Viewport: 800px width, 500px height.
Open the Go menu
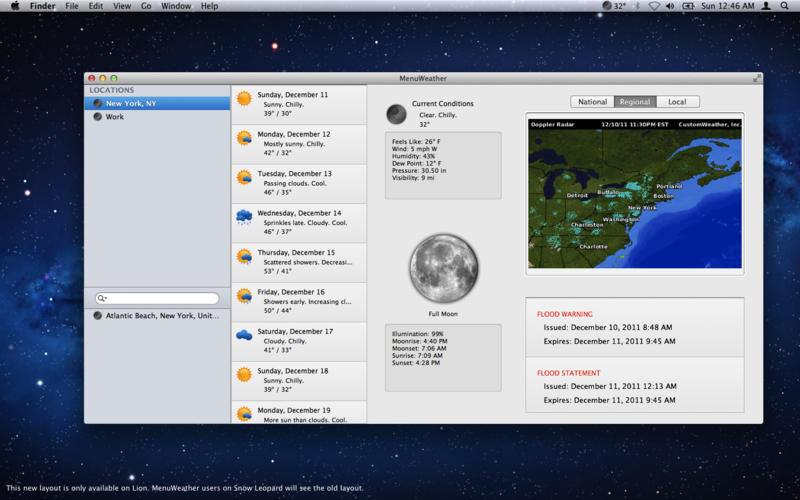(146, 6)
